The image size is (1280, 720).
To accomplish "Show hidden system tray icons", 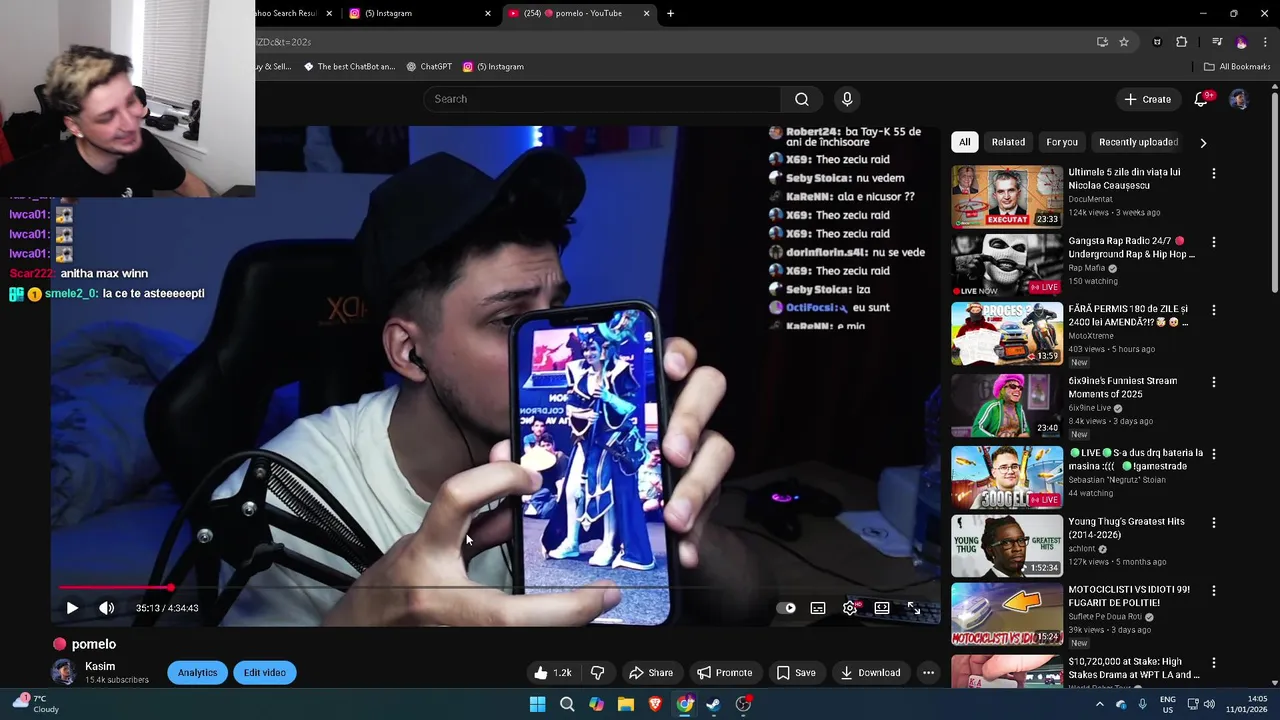I will pyautogui.click(x=1099, y=704).
